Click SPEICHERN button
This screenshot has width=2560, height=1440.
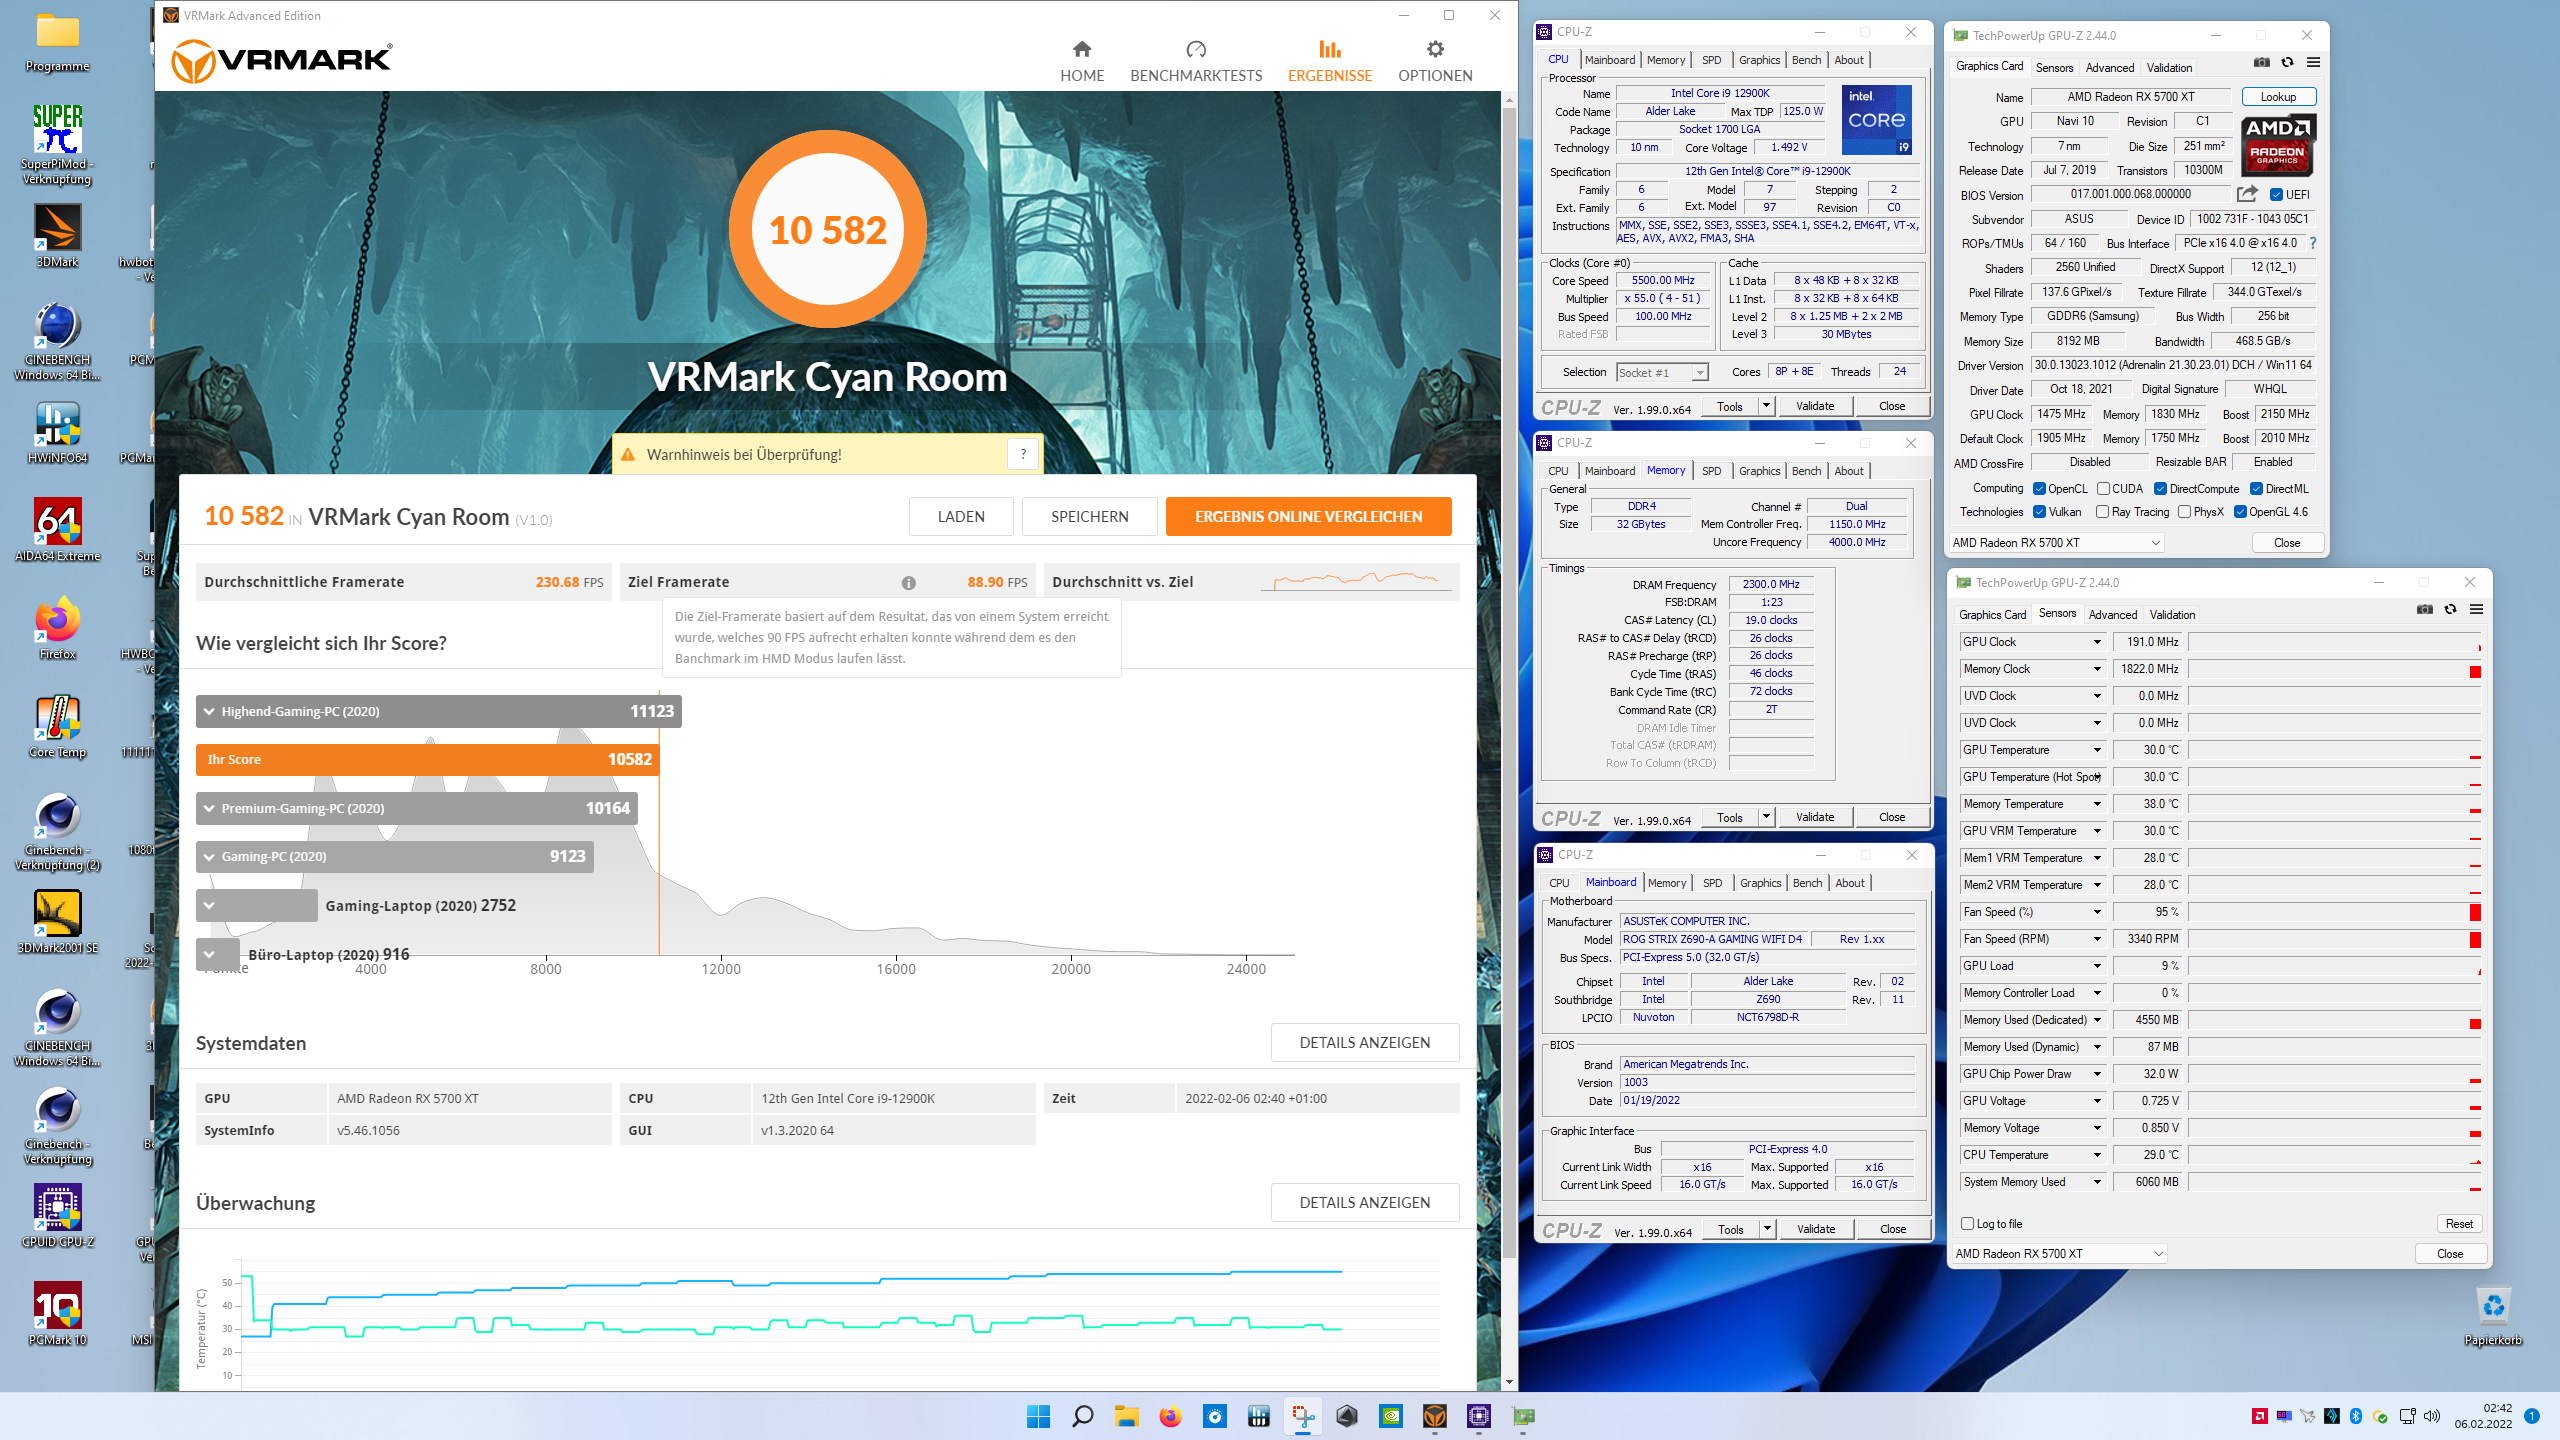tap(1089, 517)
